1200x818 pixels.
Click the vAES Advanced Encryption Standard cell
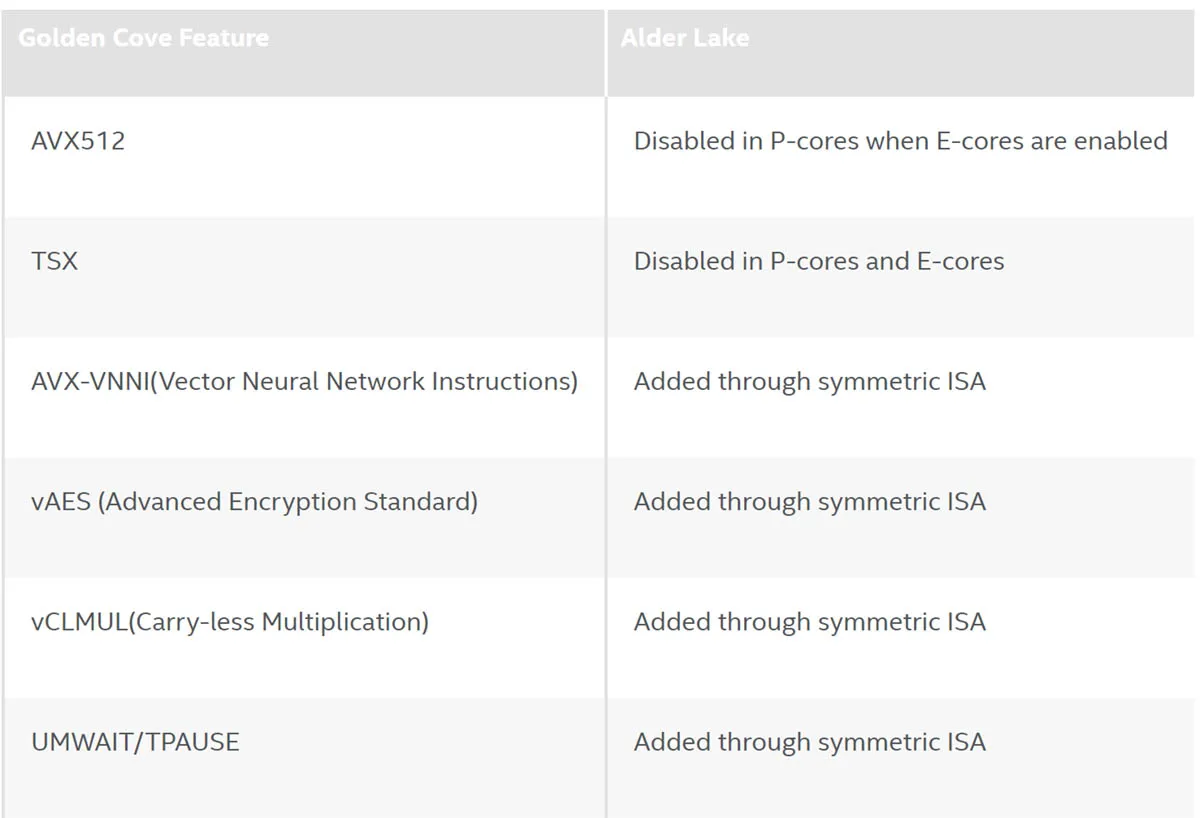tap(303, 517)
